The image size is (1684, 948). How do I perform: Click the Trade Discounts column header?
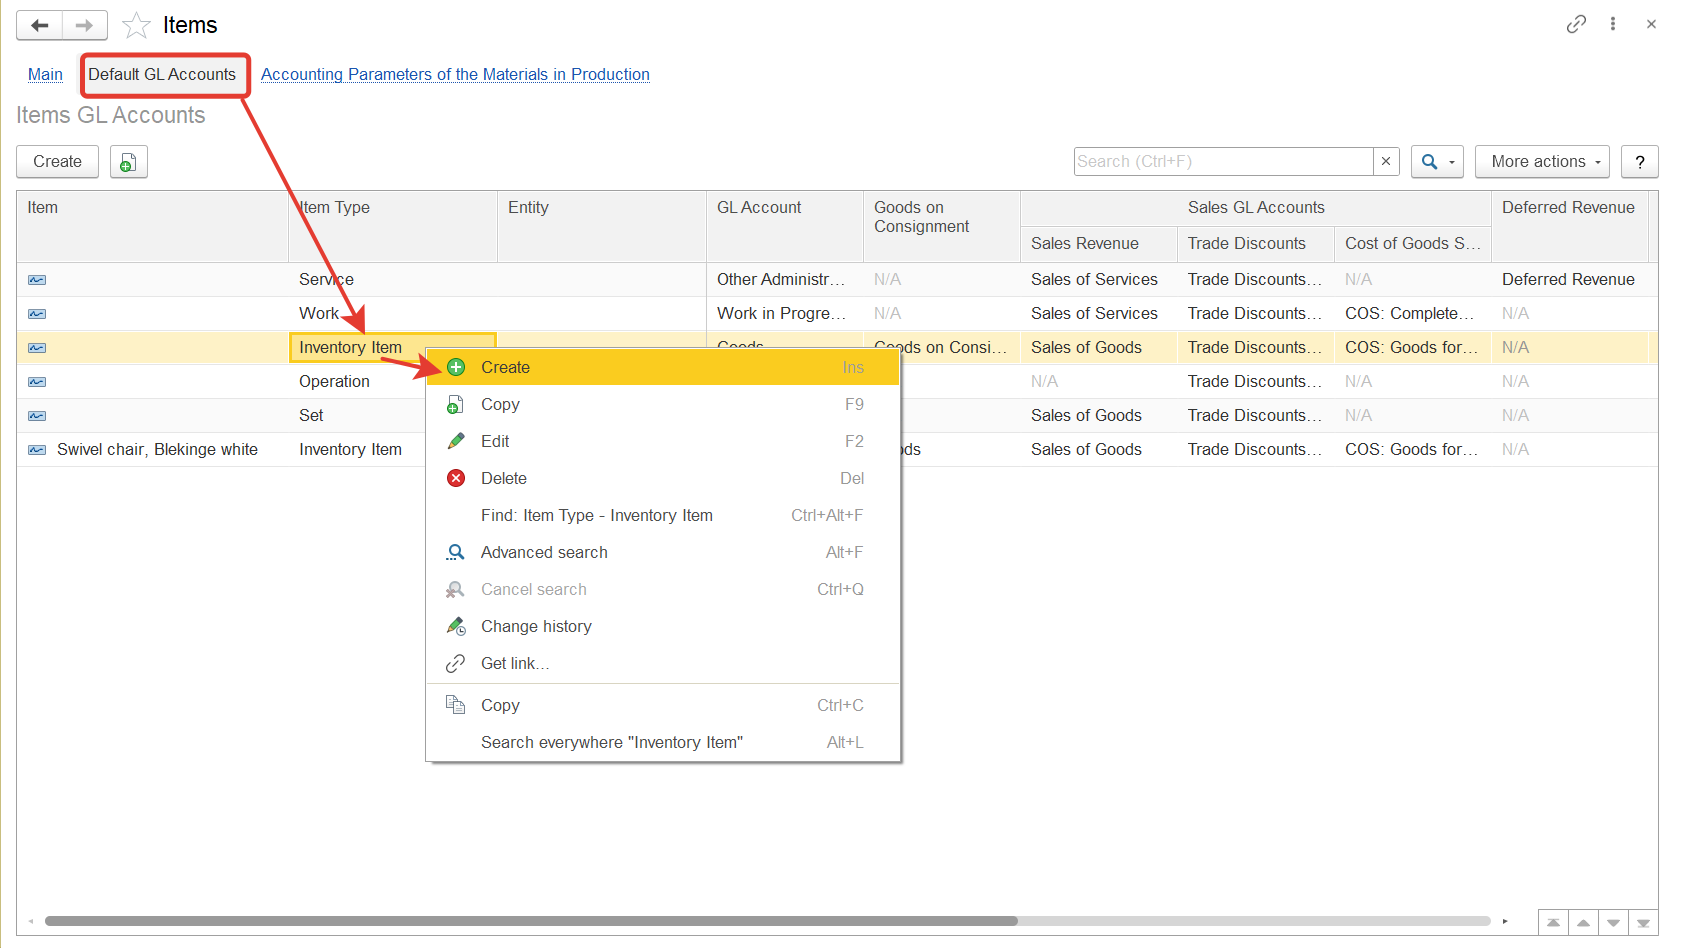pos(1255,244)
